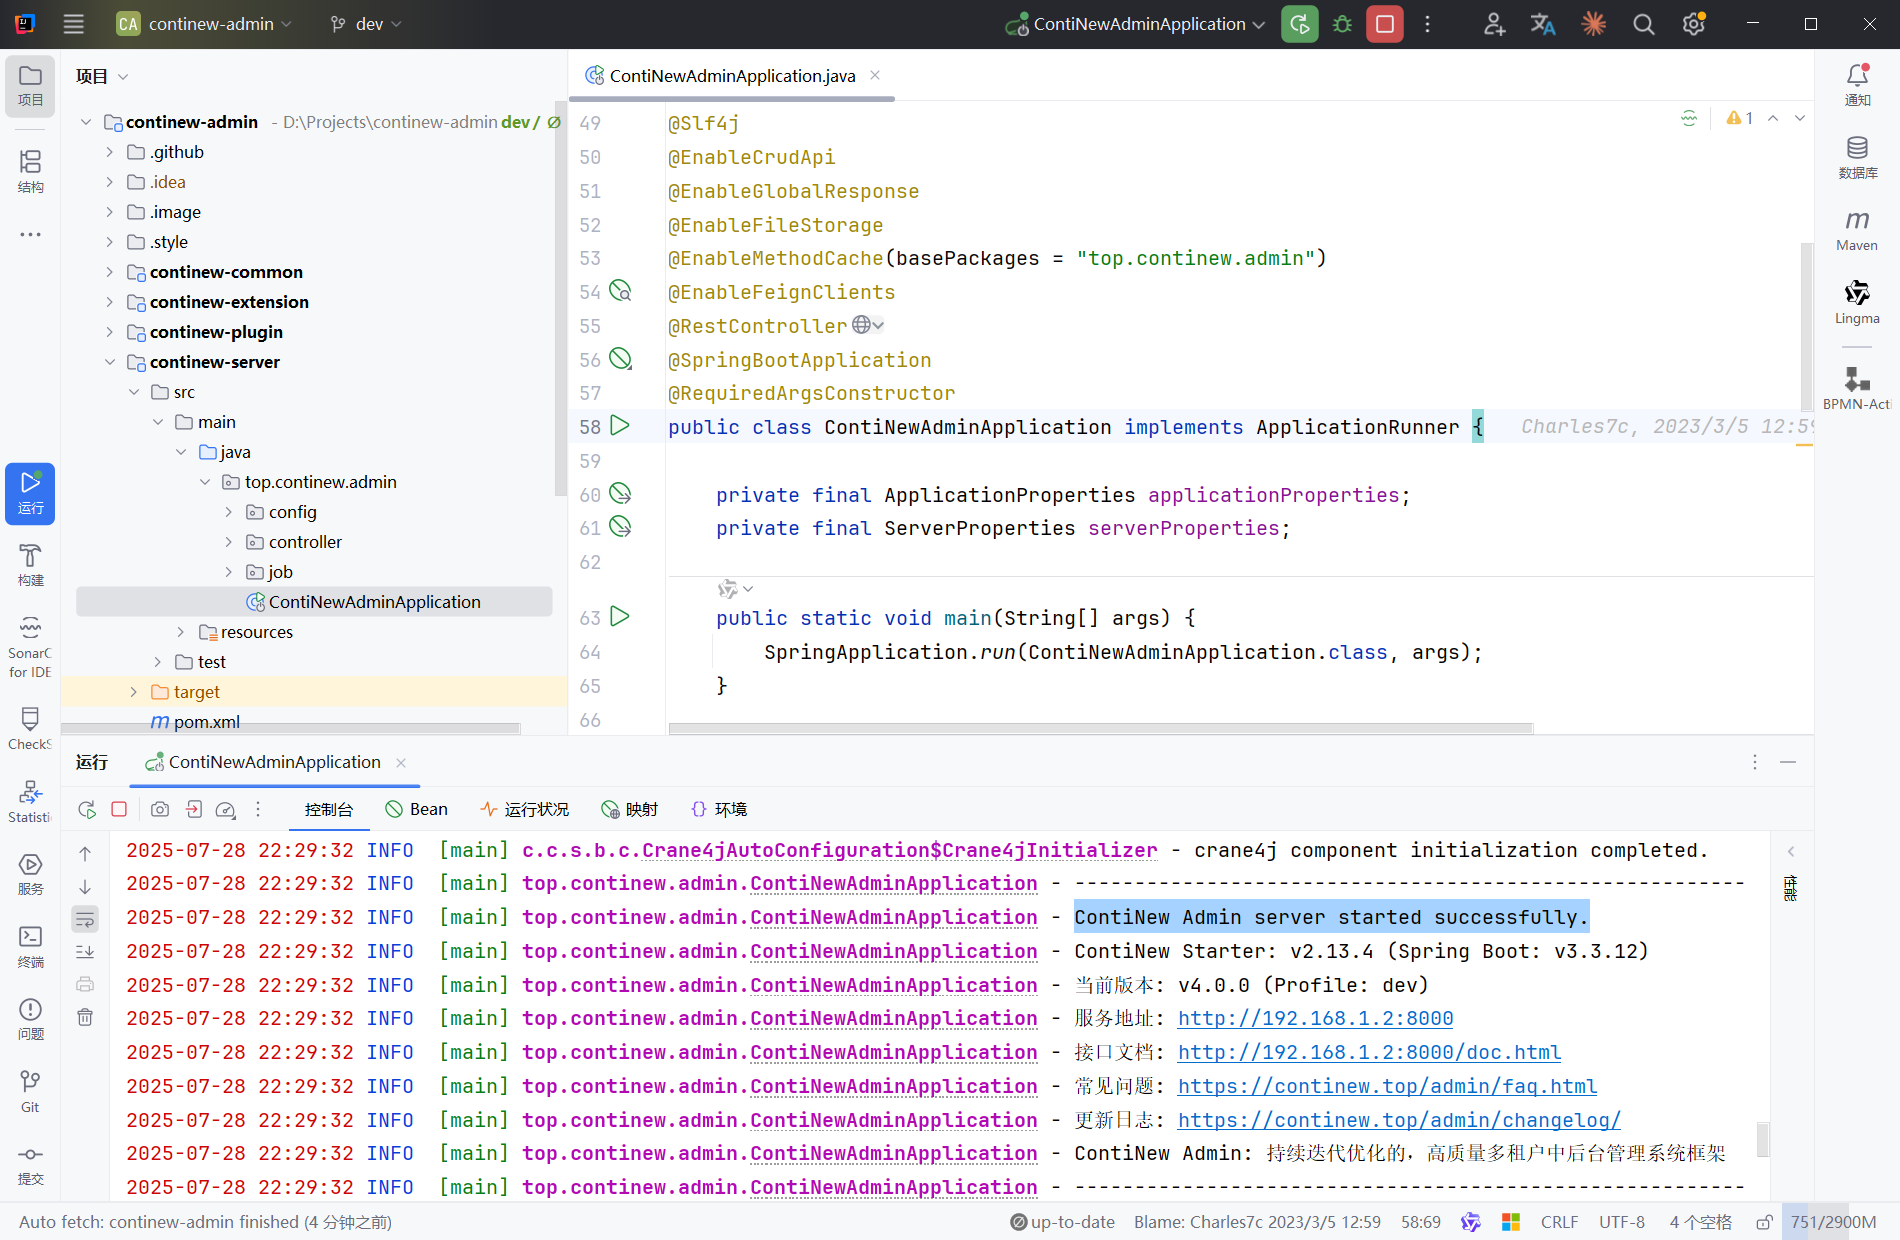Open link http://192.168.1.2:8000

coord(1315,1018)
